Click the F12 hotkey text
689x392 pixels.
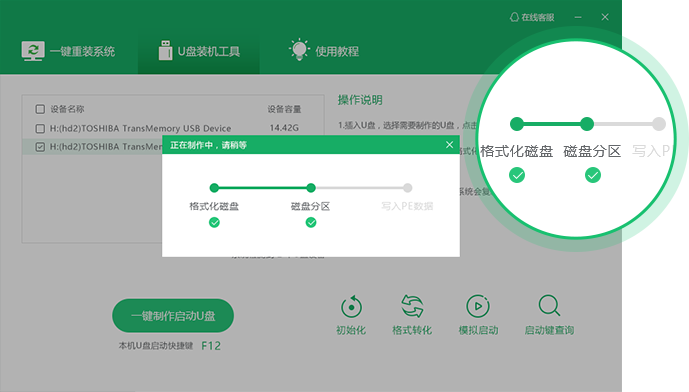click(x=211, y=346)
